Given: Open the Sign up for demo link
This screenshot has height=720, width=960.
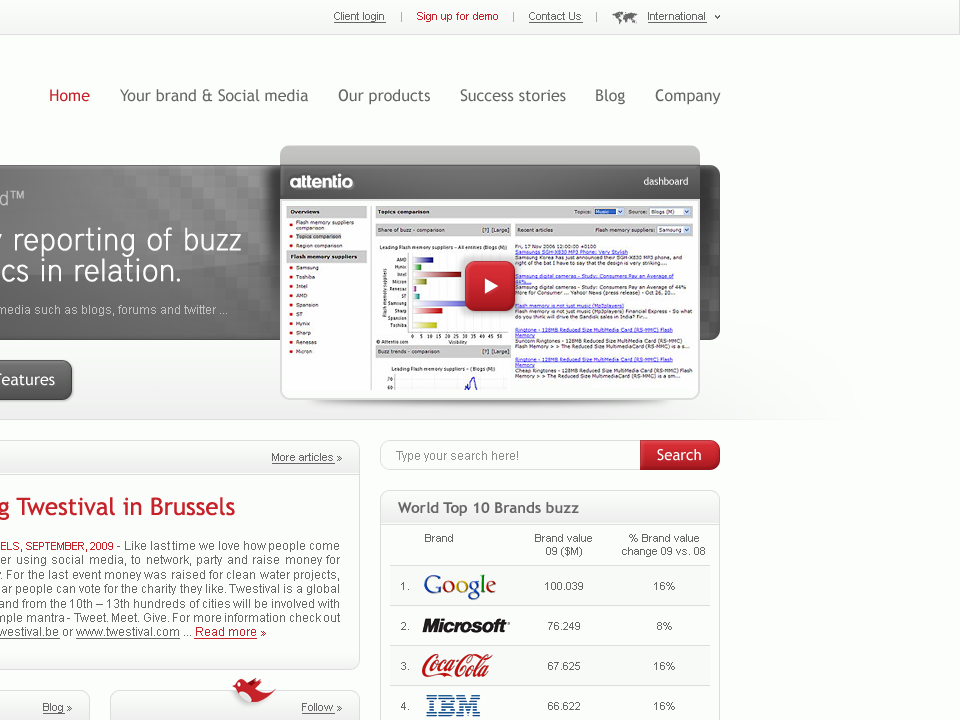Looking at the screenshot, I should click(457, 17).
